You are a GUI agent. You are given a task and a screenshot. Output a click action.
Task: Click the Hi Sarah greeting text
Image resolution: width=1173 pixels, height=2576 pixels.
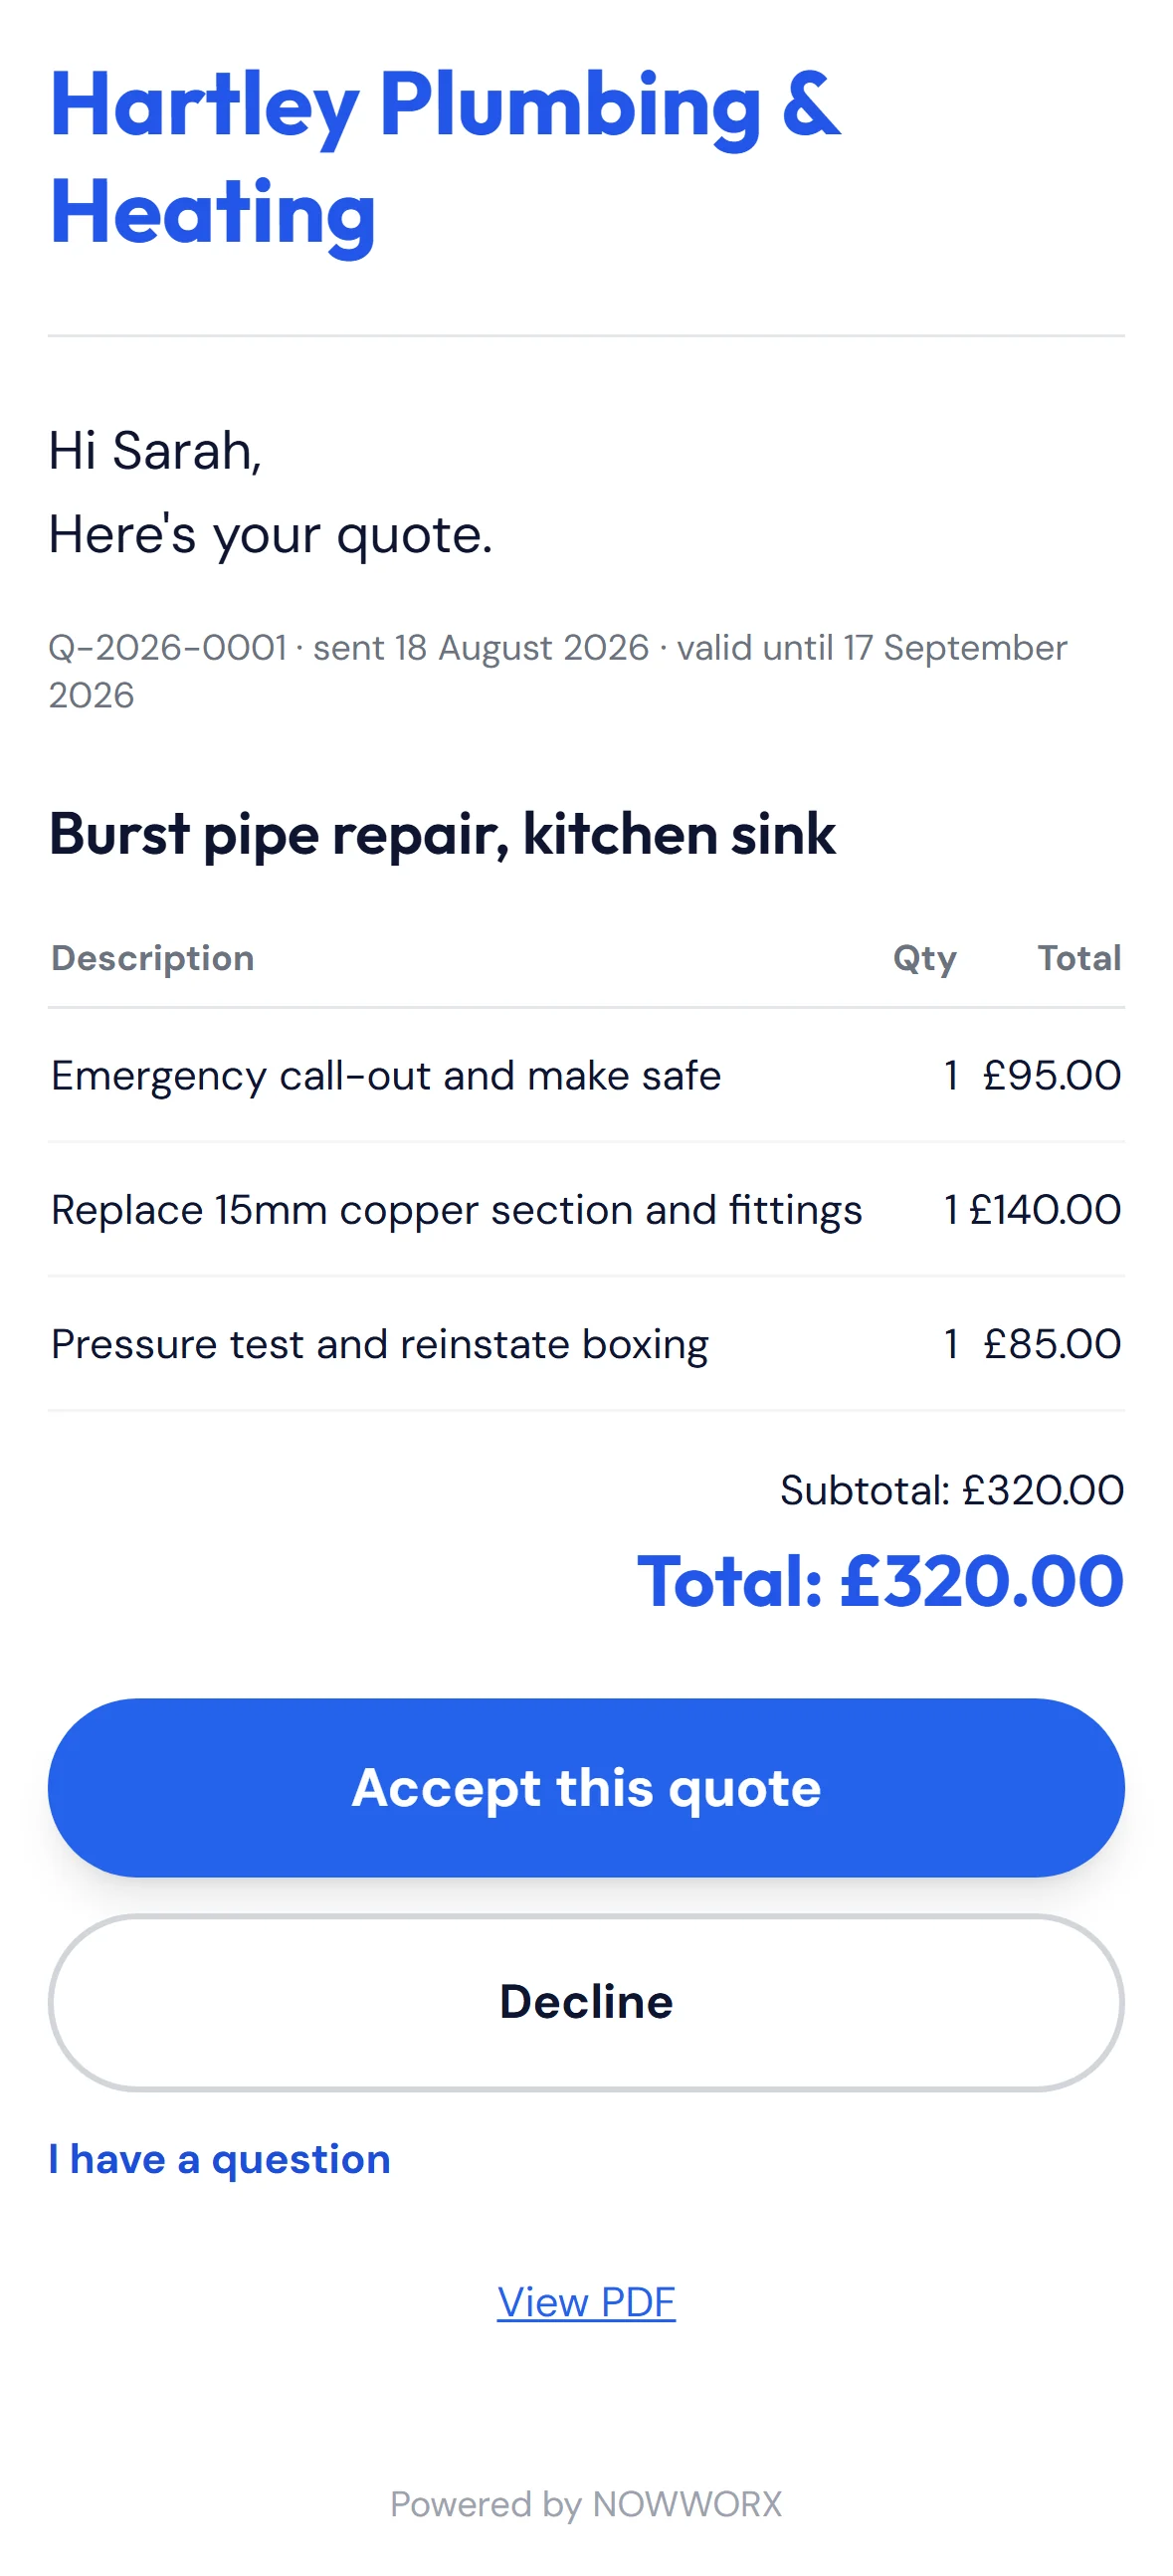155,450
